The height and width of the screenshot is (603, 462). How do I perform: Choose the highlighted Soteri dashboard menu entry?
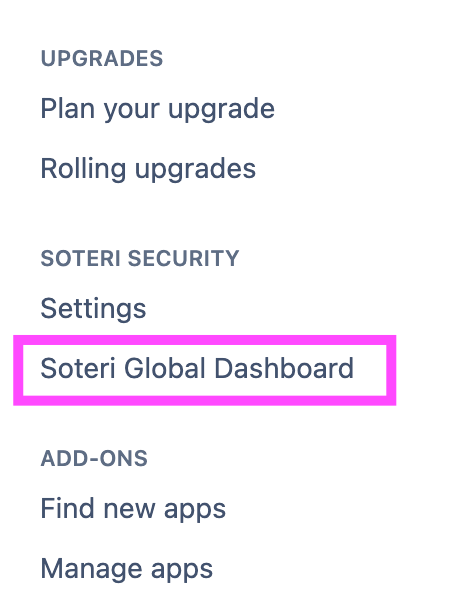[x=197, y=368]
